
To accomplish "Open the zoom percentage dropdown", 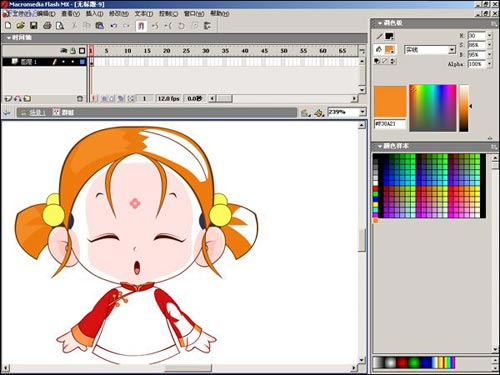I will (363, 112).
